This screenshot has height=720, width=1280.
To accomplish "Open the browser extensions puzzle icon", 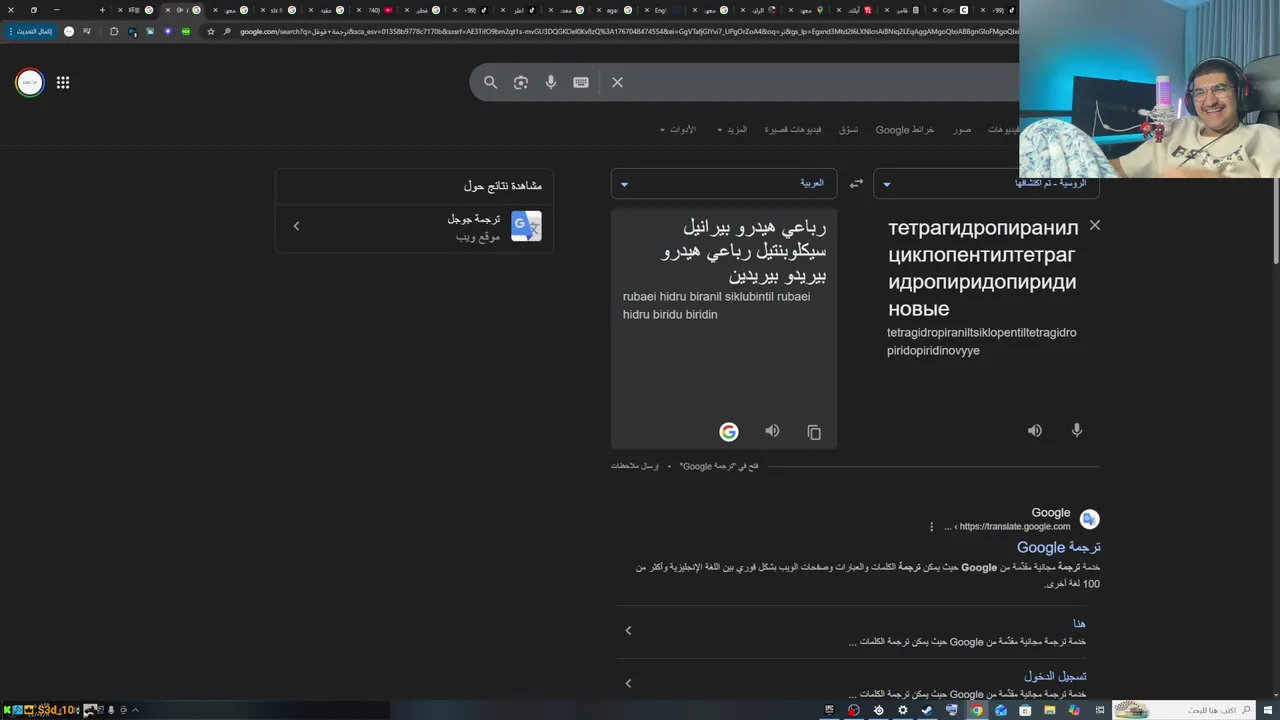I will (114, 32).
